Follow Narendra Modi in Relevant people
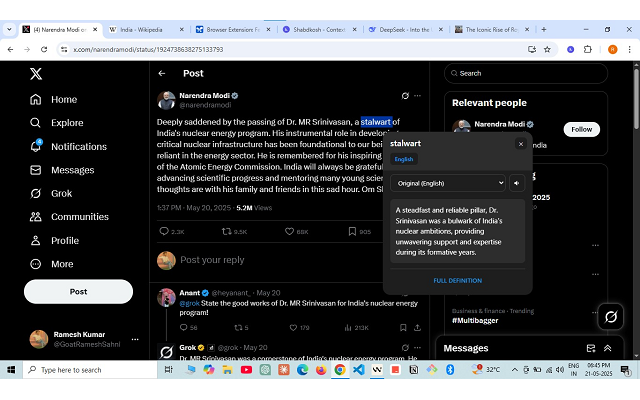Viewport: 640px width, 400px height. pyautogui.click(x=582, y=129)
